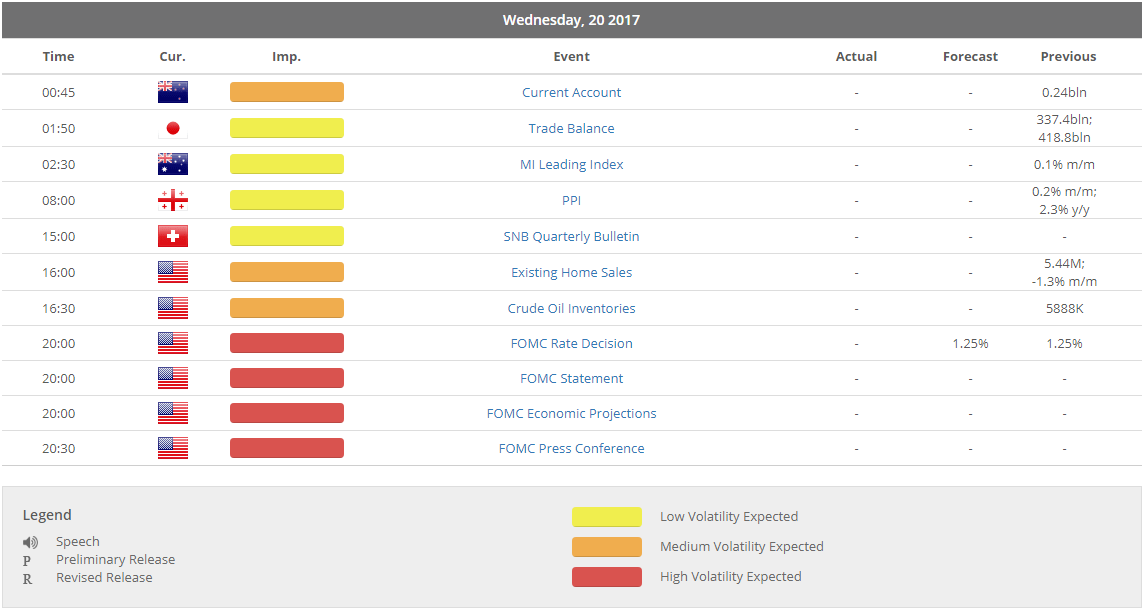
Task: Click the Georgian flag in the PPI row
Action: pos(172,200)
